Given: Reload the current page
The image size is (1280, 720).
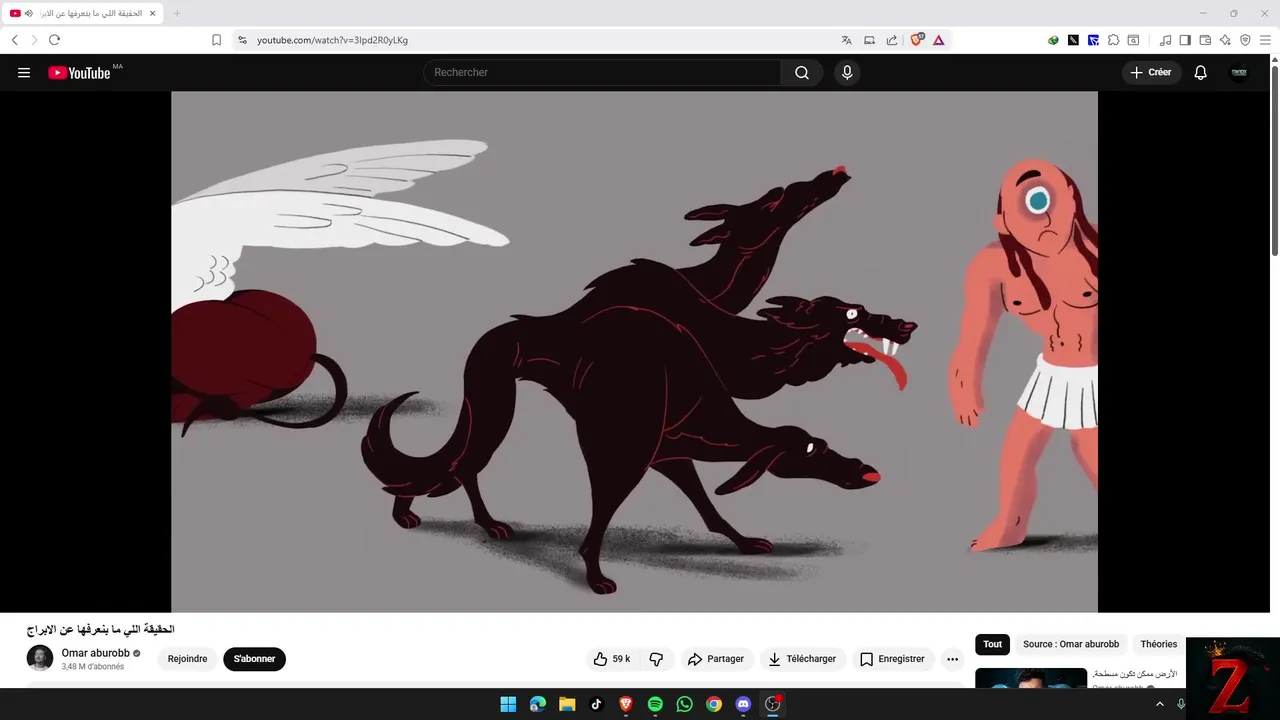Looking at the screenshot, I should [x=54, y=40].
